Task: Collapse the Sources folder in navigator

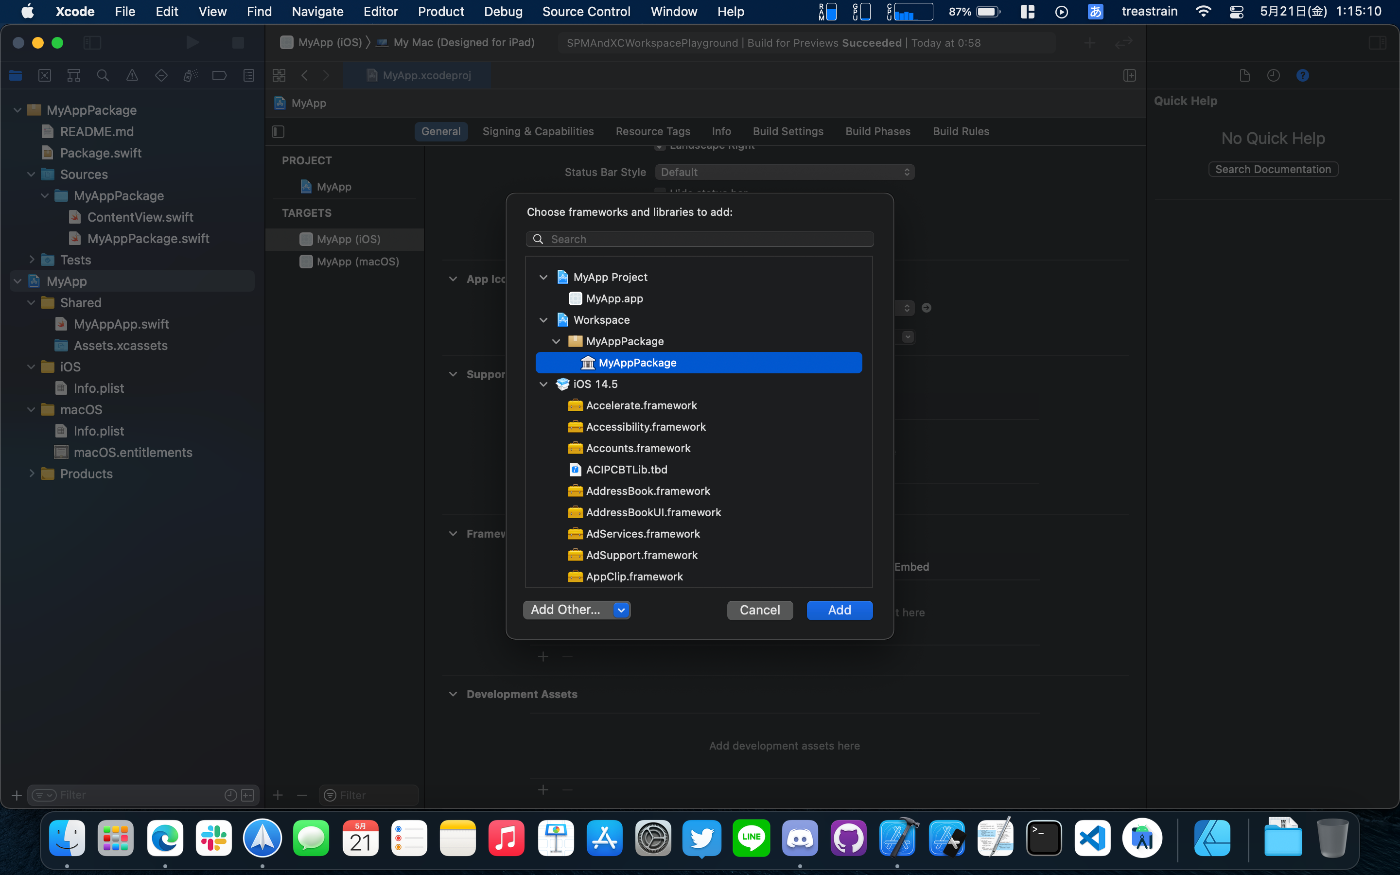Action: tap(31, 174)
